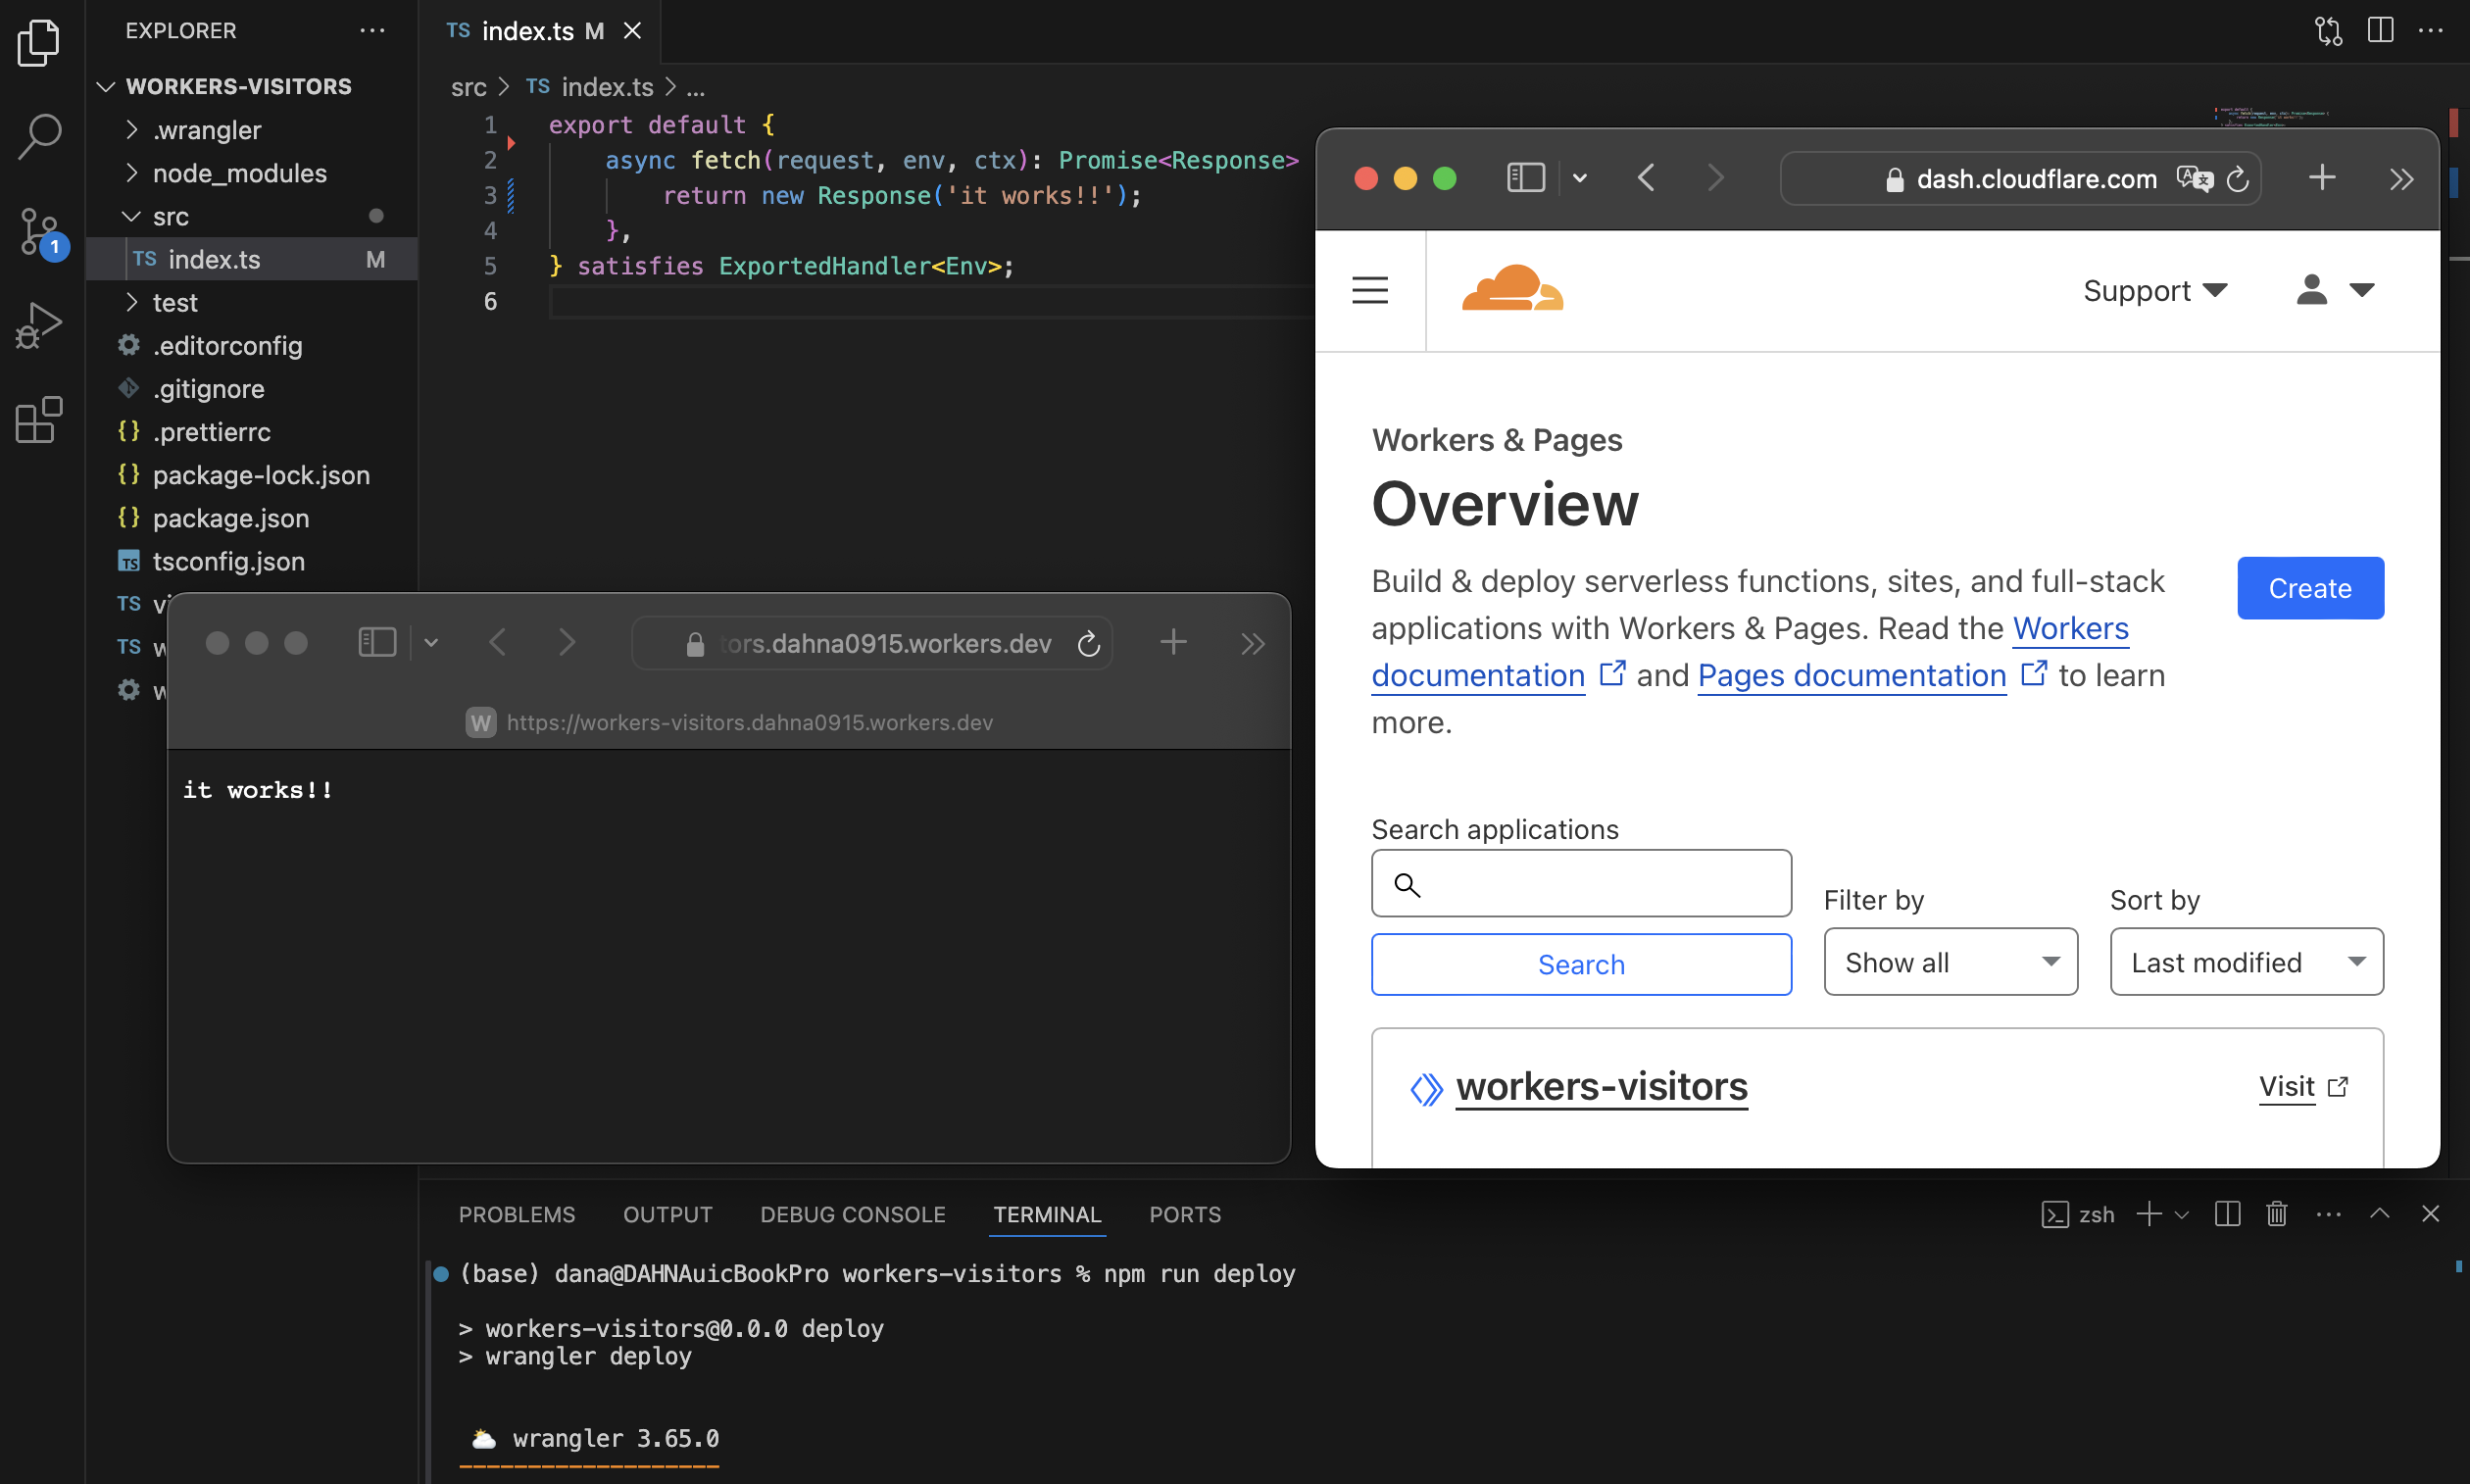Open the Sort by Last modified dropdown
Viewport: 2470px width, 1484px height.
[x=2246, y=962]
